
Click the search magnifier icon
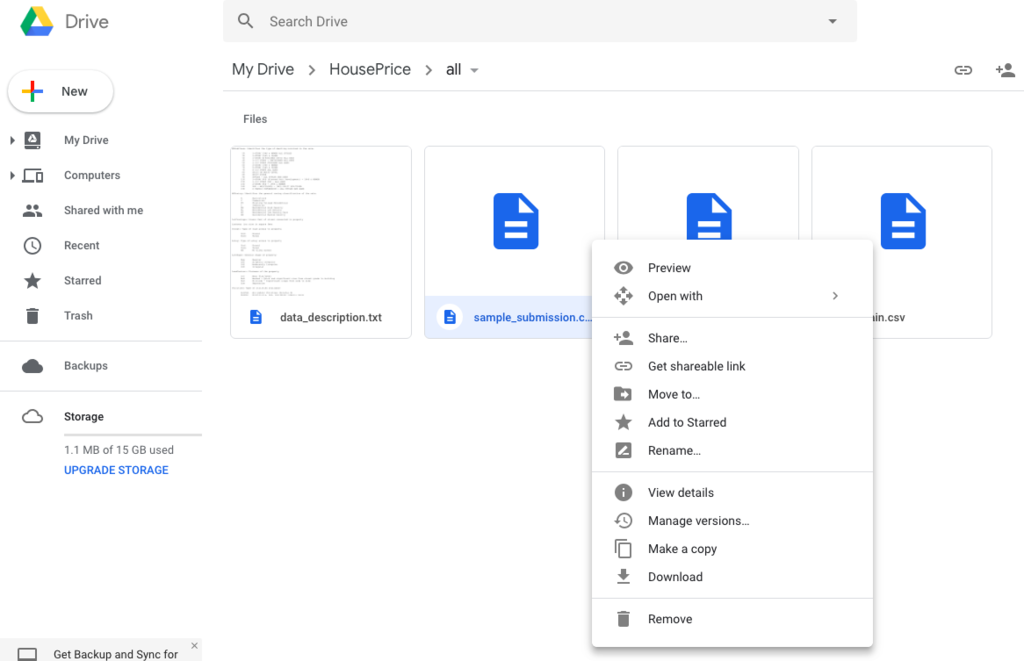coord(246,21)
